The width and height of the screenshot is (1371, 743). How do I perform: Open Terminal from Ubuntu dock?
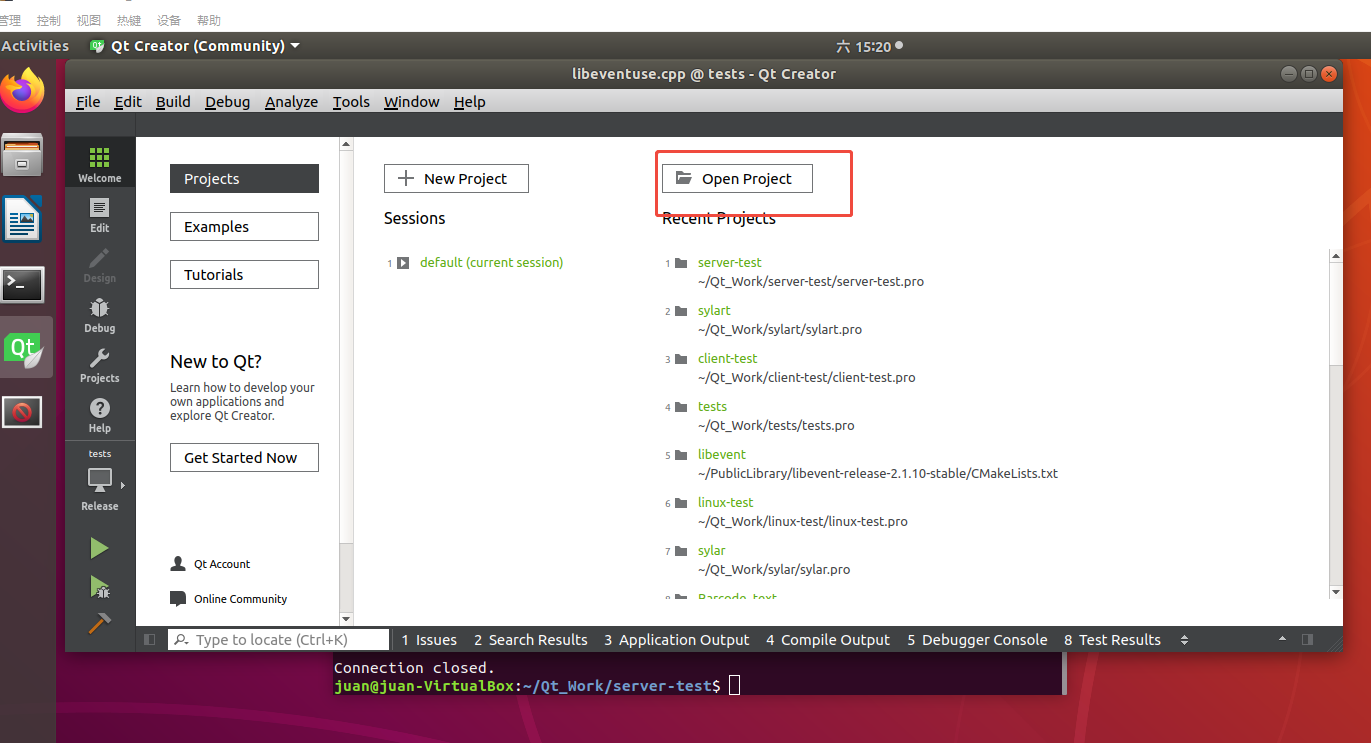[23, 285]
